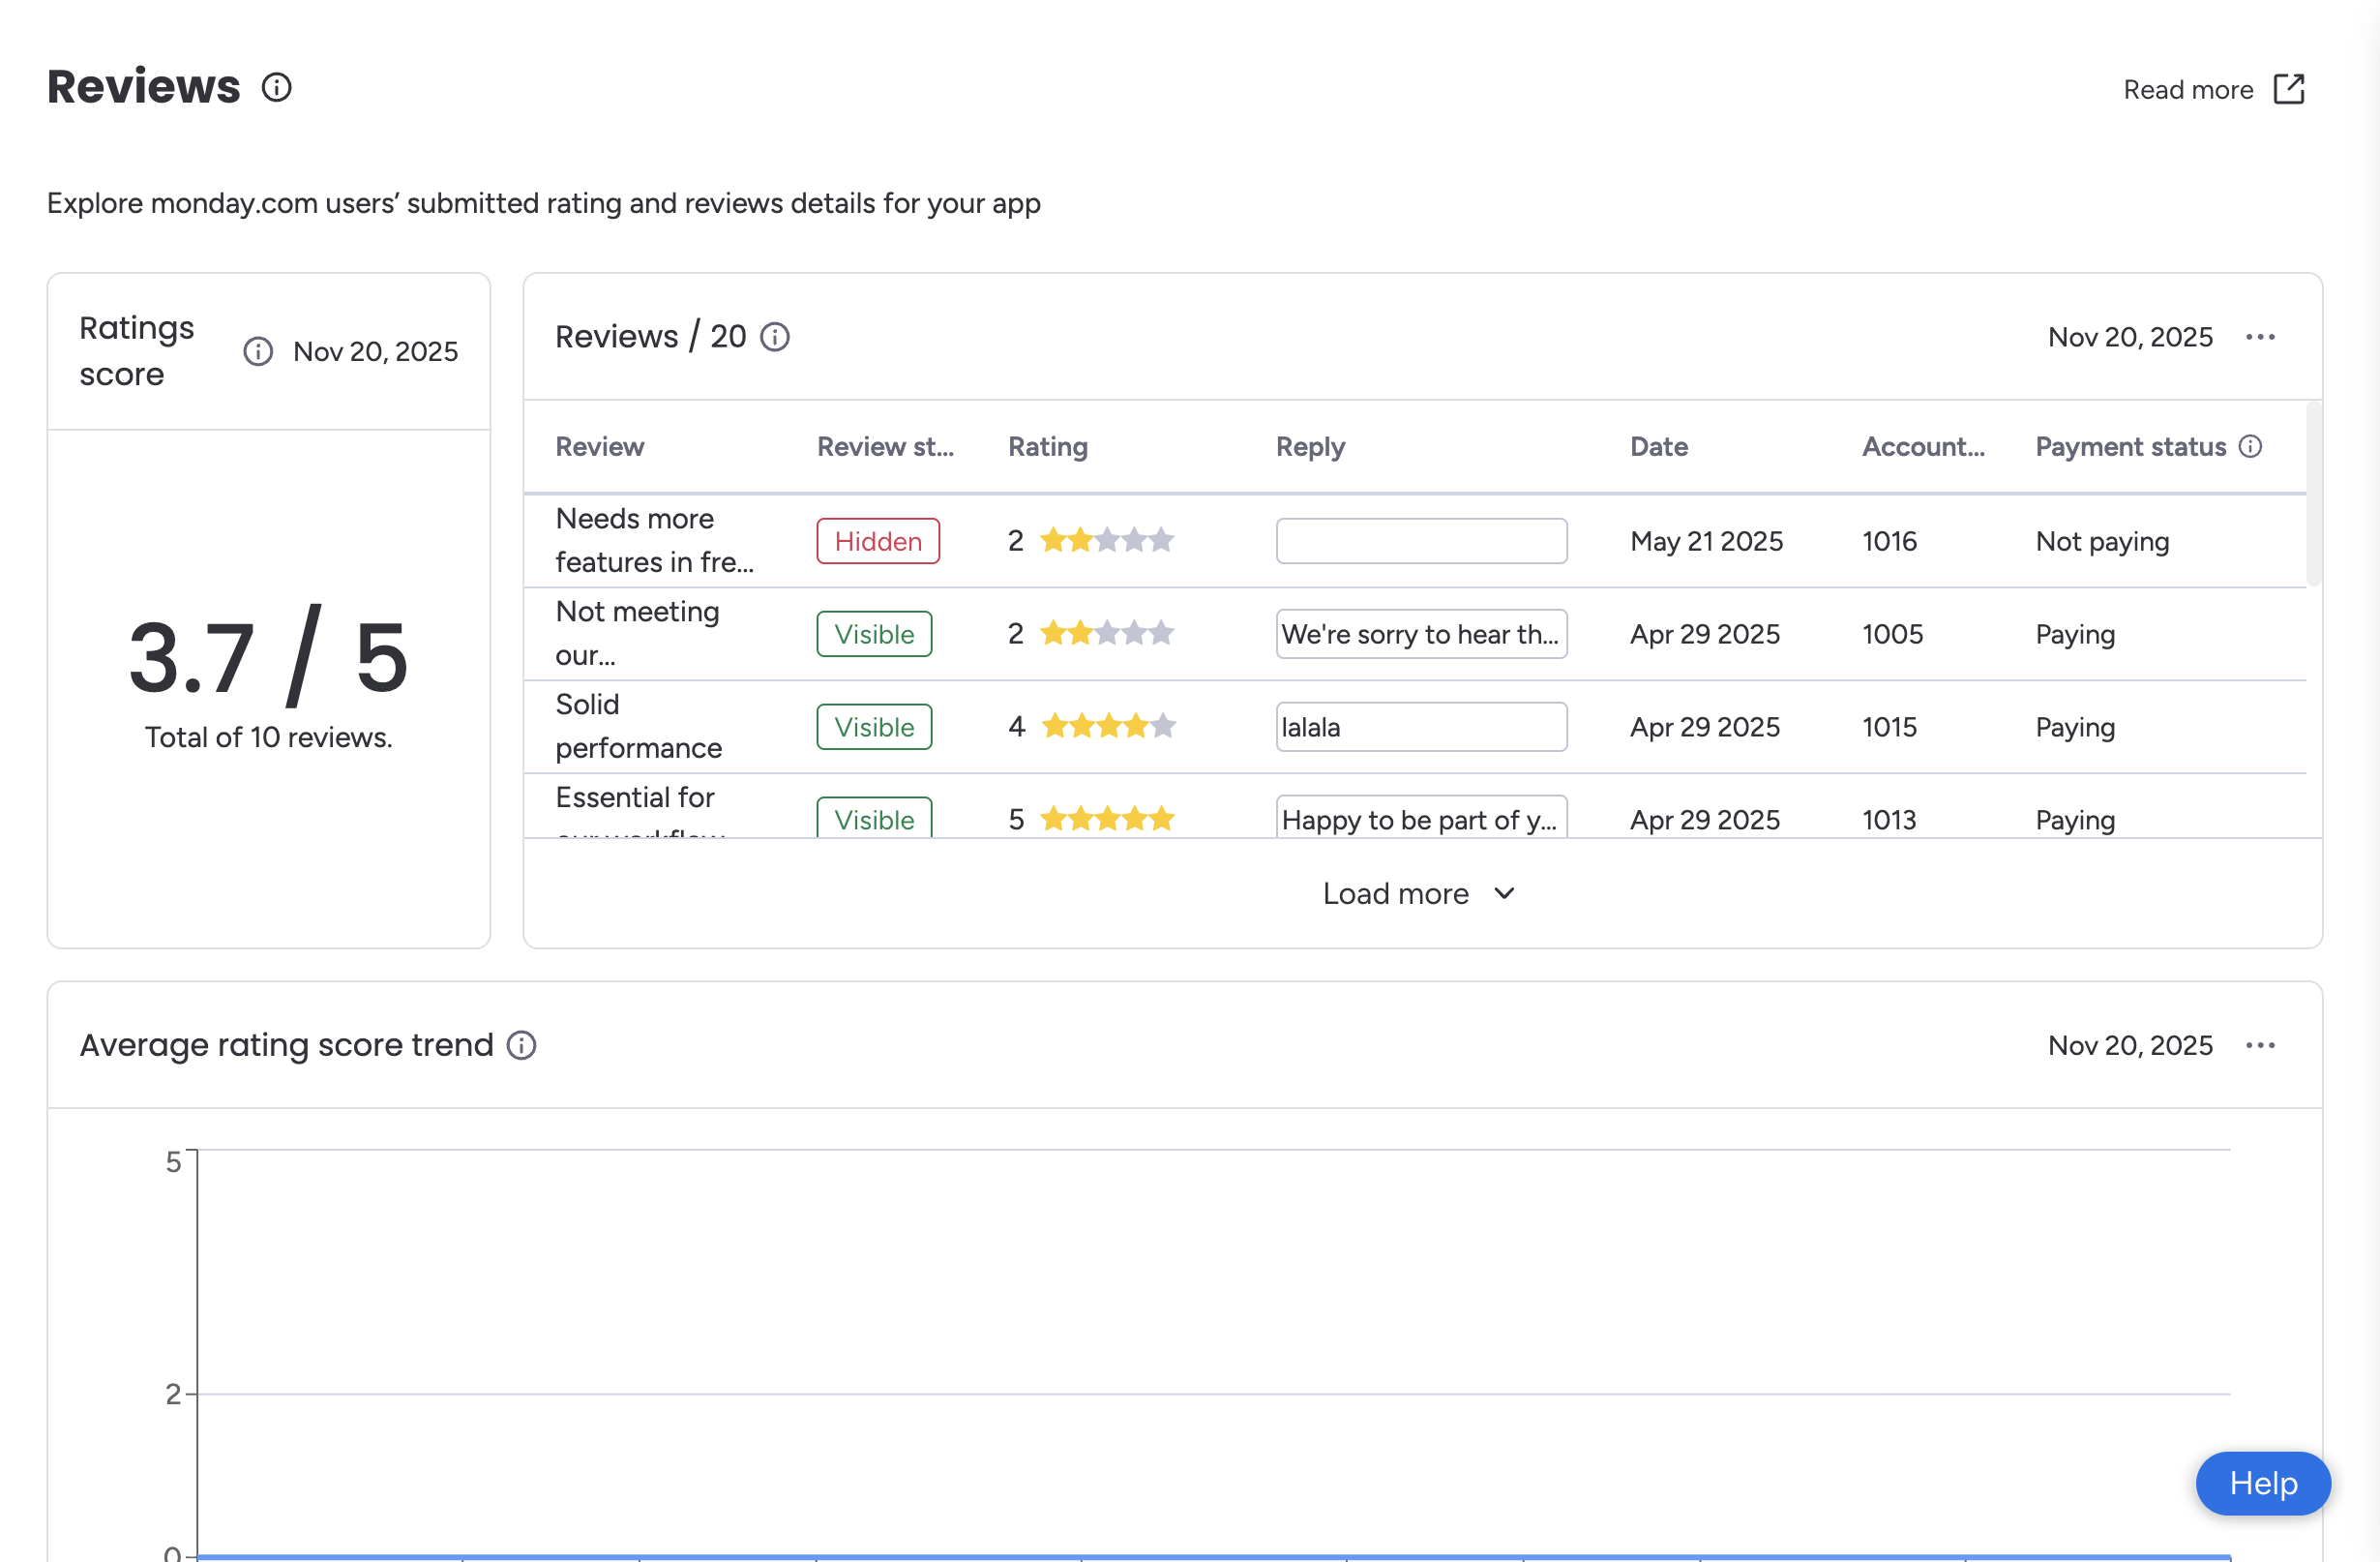Expand the Load more reviews chevron
The width and height of the screenshot is (2380, 1562).
coord(1504,893)
